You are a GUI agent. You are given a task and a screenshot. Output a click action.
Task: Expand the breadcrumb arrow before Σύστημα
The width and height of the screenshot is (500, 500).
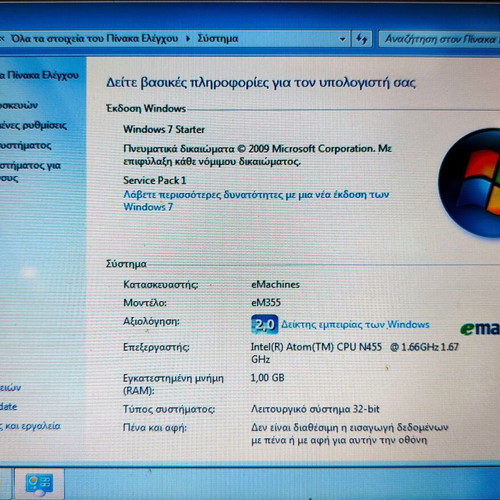coord(188,39)
